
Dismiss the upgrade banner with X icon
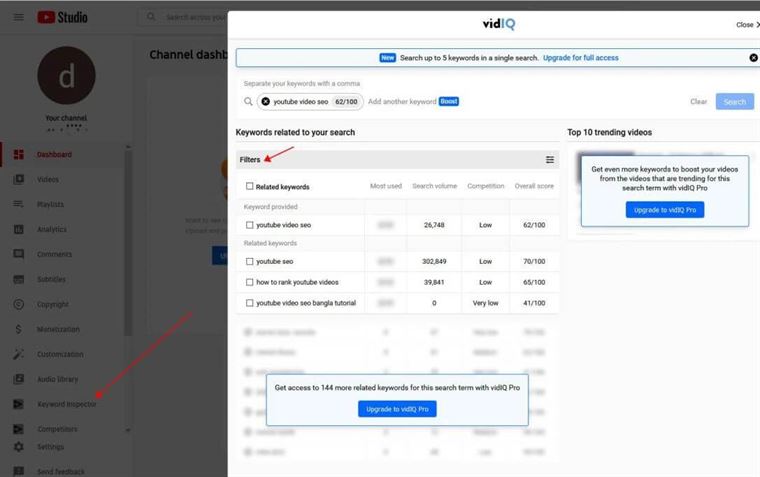tap(753, 58)
